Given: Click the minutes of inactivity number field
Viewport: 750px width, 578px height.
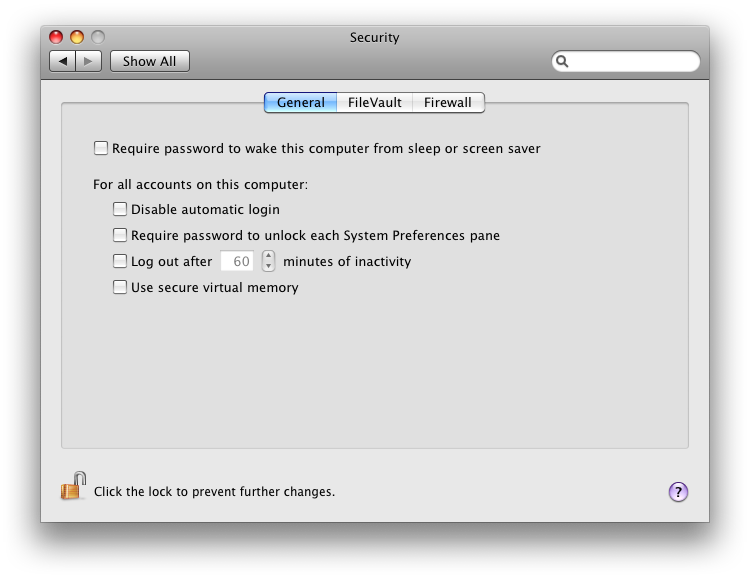Looking at the screenshot, I should pos(237,262).
